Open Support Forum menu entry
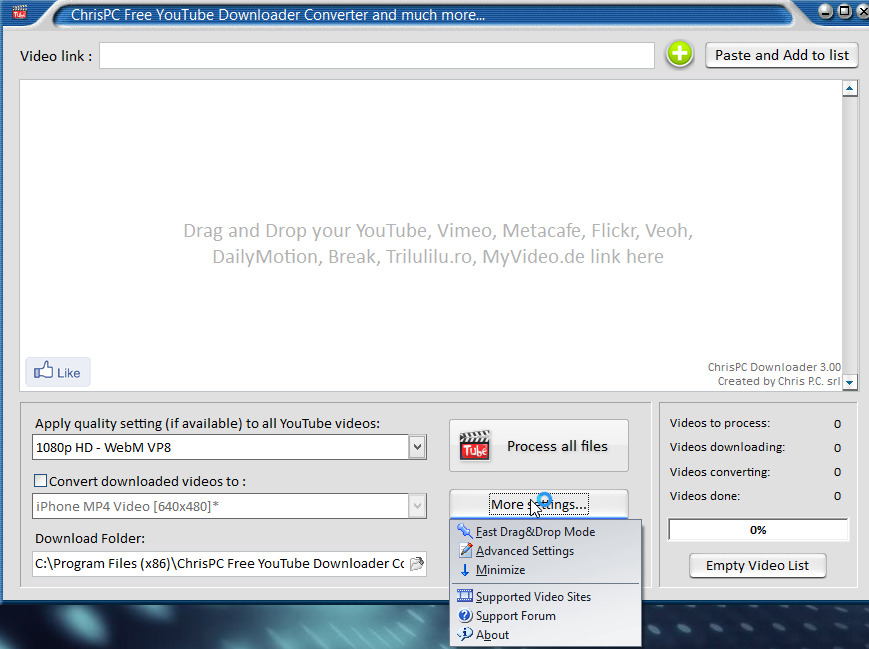Image resolution: width=869 pixels, height=649 pixels. (x=546, y=616)
